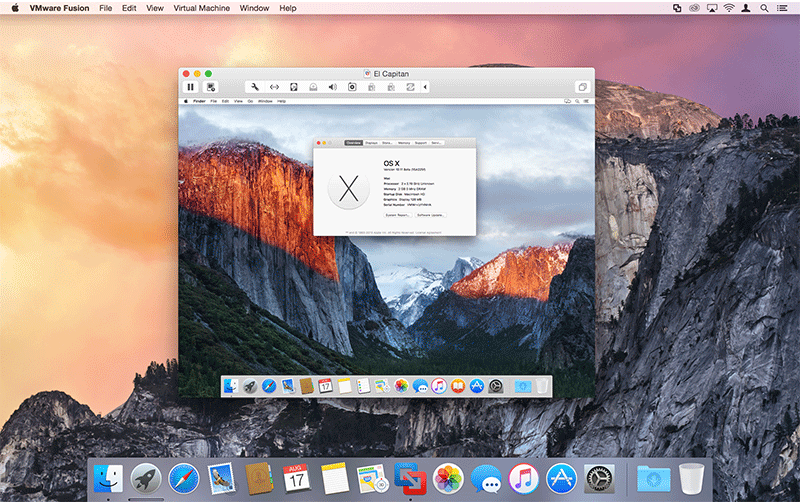Launch Safari from host dock
This screenshot has height=502, width=800.
click(x=184, y=479)
